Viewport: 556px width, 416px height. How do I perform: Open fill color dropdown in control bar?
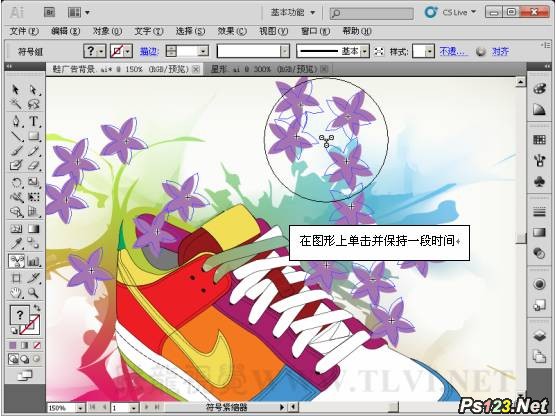[102, 52]
